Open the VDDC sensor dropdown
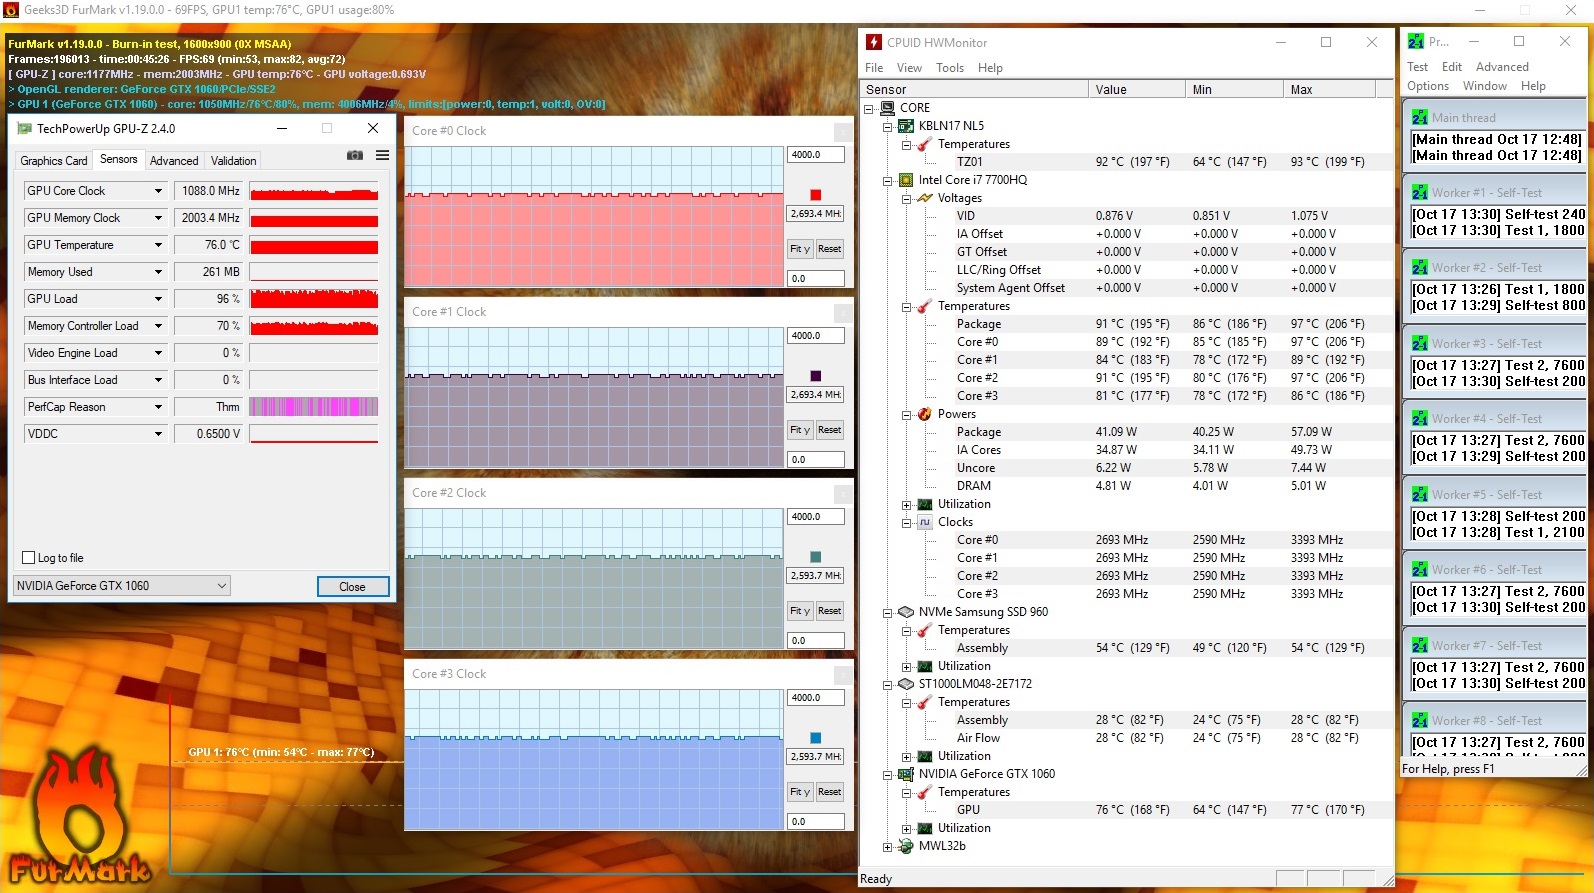This screenshot has width=1594, height=893. 158,434
